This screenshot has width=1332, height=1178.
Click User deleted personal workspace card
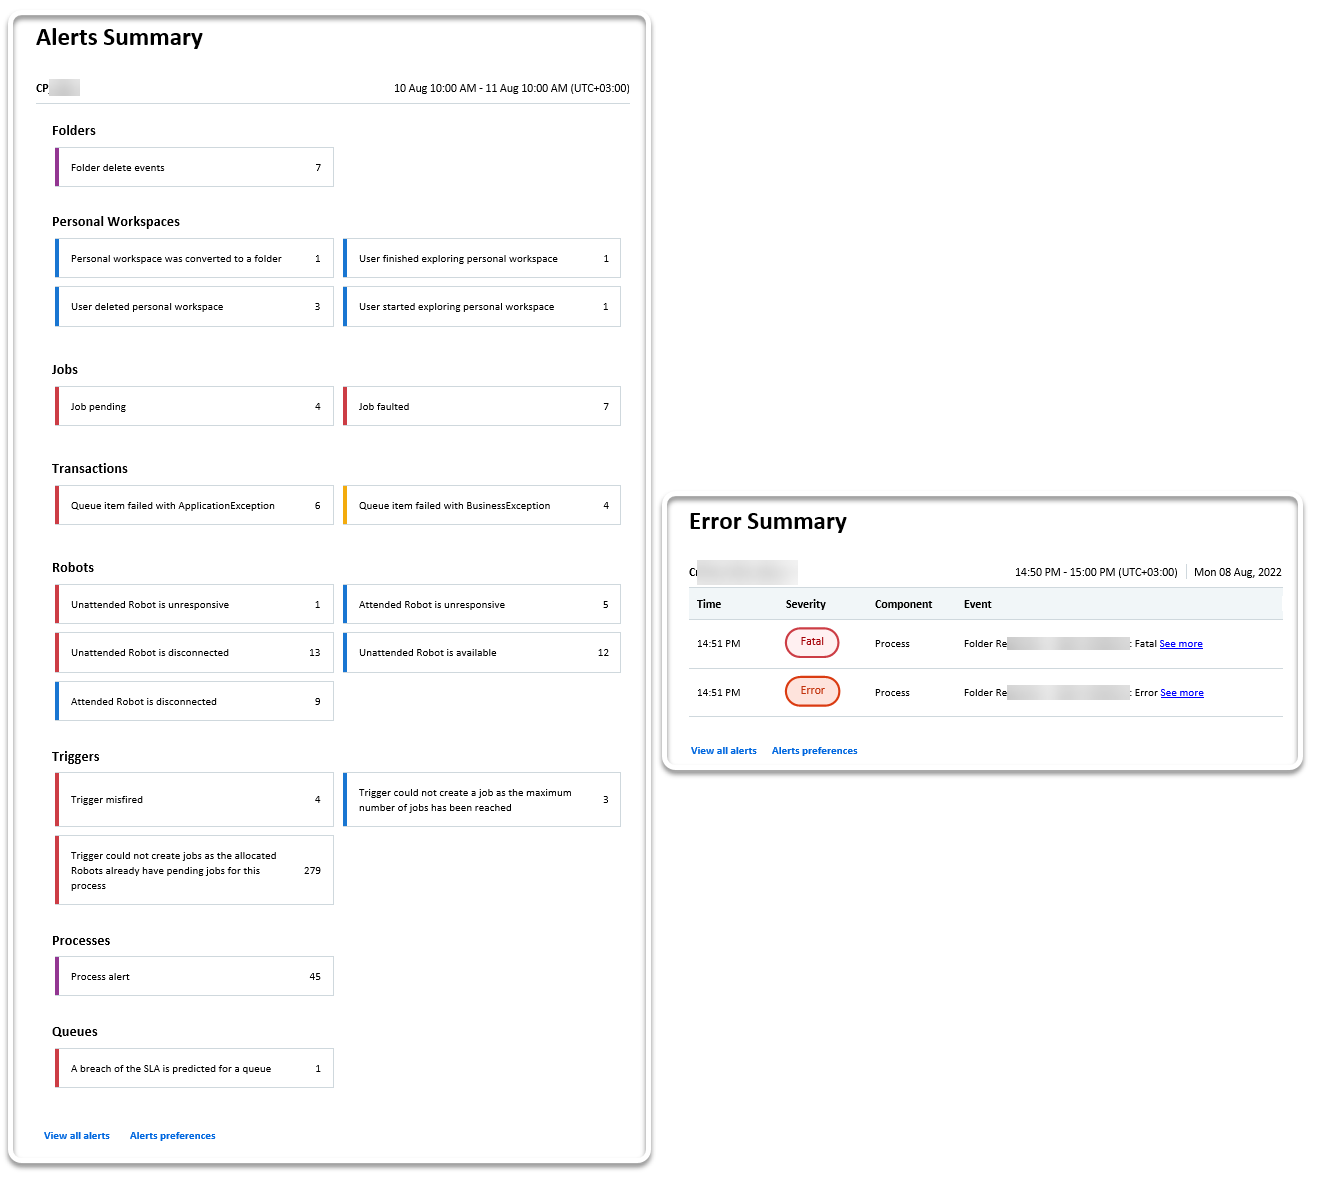[x=194, y=306]
